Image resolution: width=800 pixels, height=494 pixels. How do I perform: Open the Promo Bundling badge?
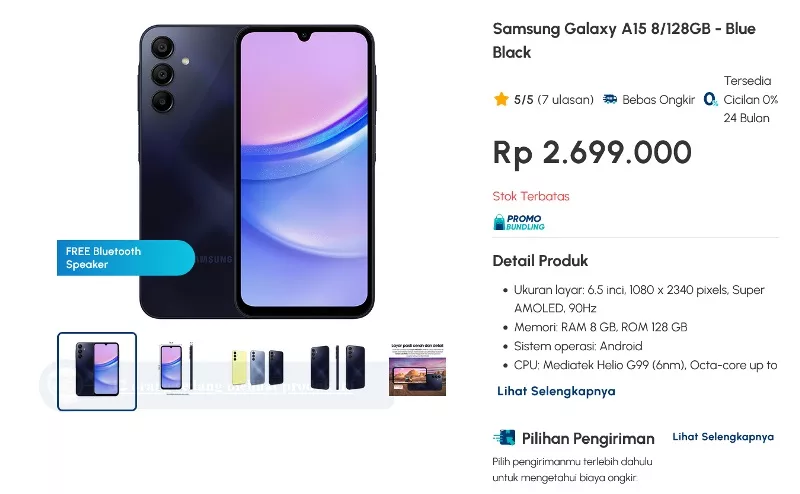pyautogui.click(x=519, y=222)
